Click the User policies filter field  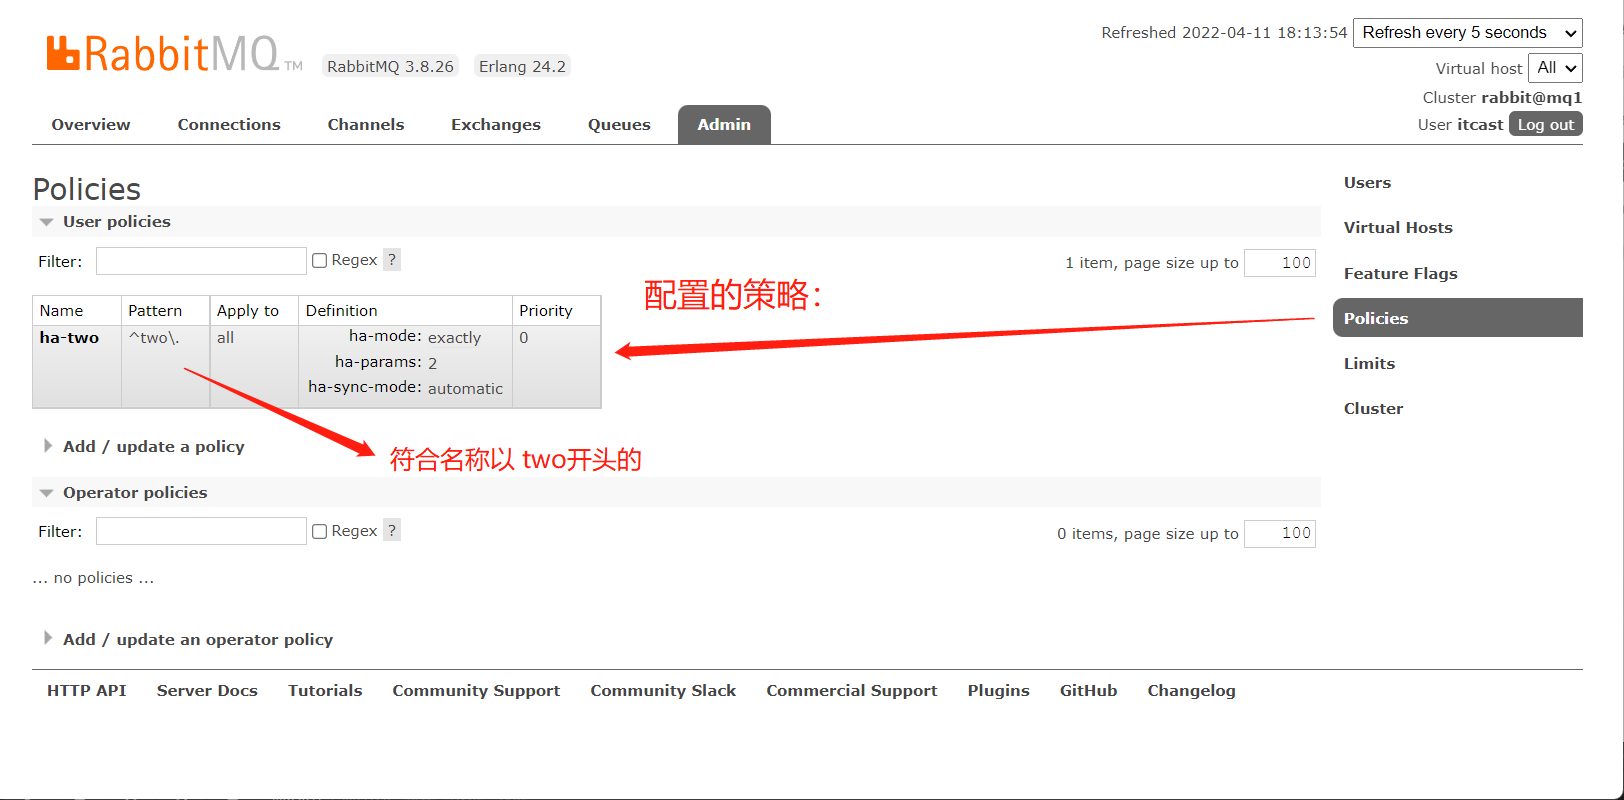click(201, 261)
